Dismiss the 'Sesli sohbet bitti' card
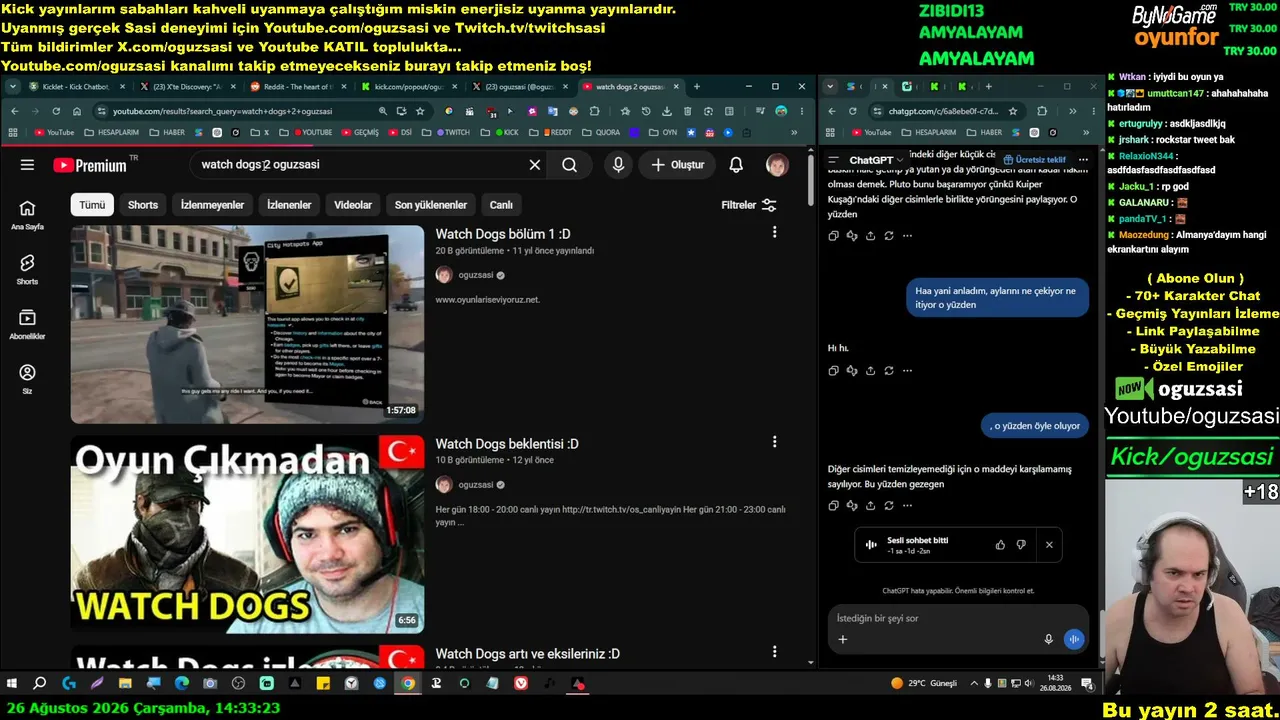The height and width of the screenshot is (720, 1280). click(1049, 545)
